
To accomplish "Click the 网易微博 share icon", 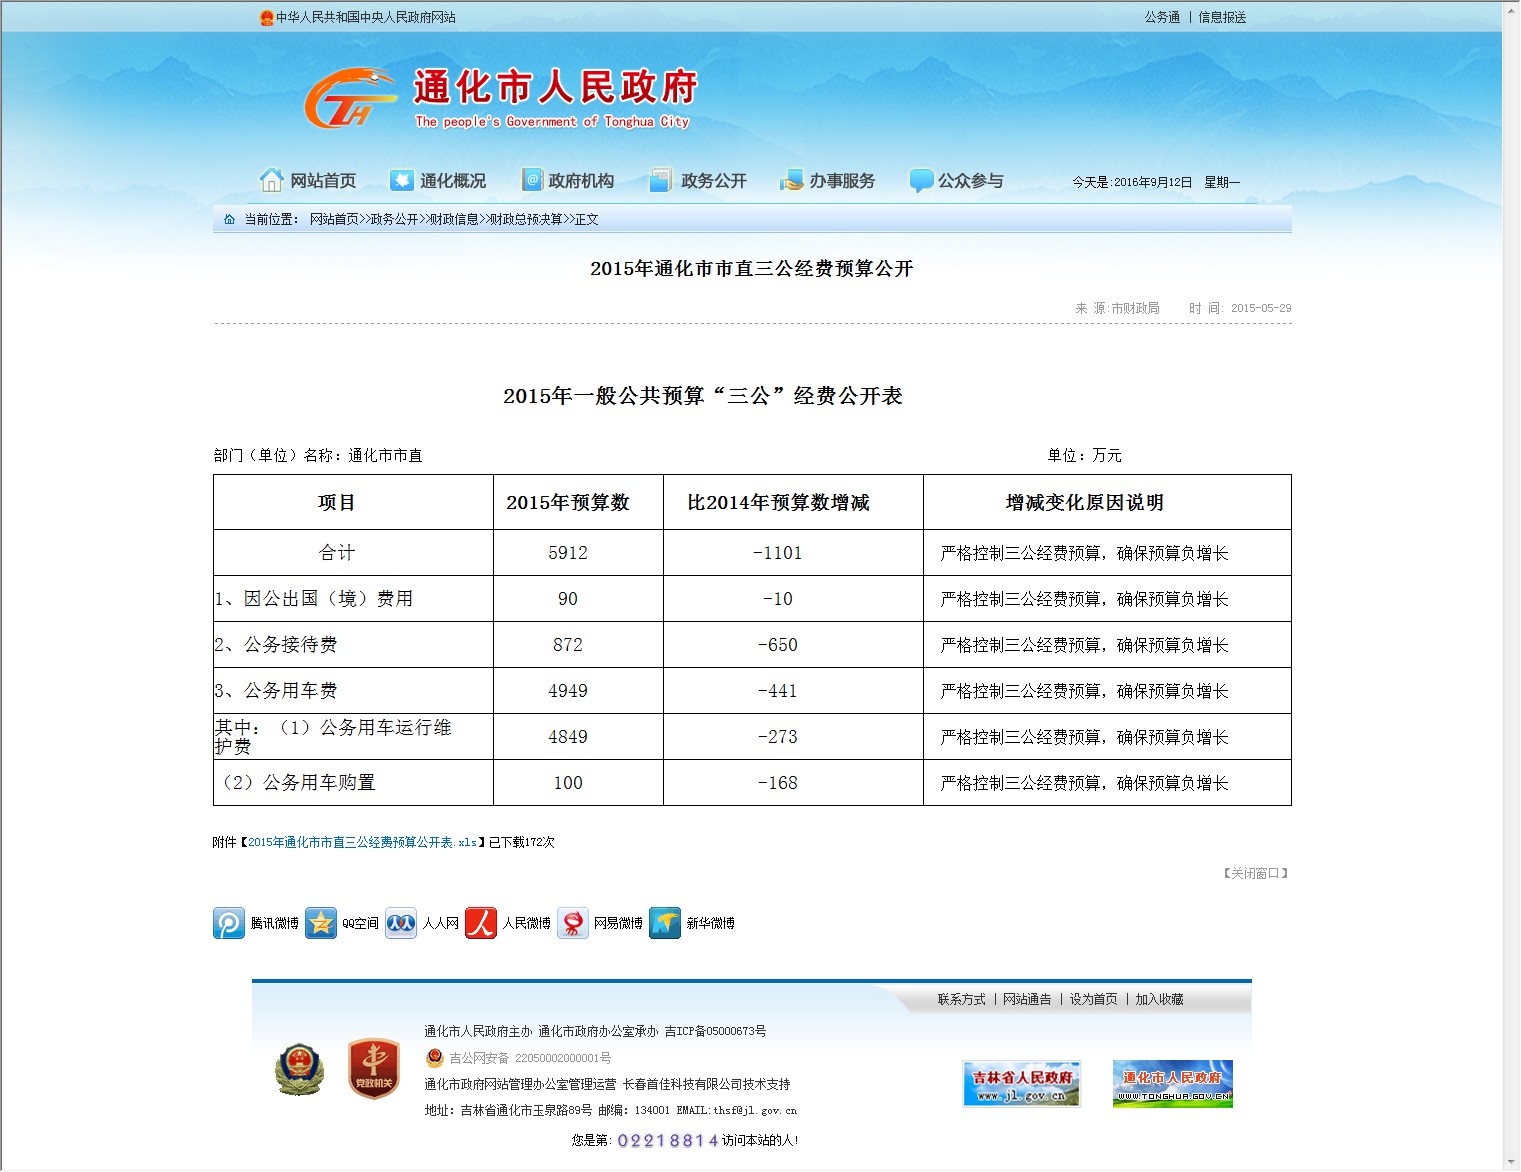I will pyautogui.click(x=573, y=923).
